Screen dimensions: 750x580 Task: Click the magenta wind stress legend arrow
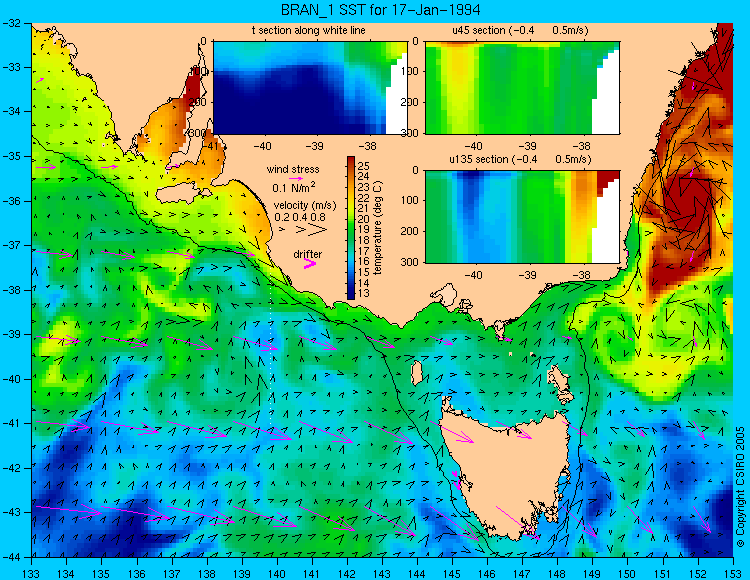[x=294, y=178]
